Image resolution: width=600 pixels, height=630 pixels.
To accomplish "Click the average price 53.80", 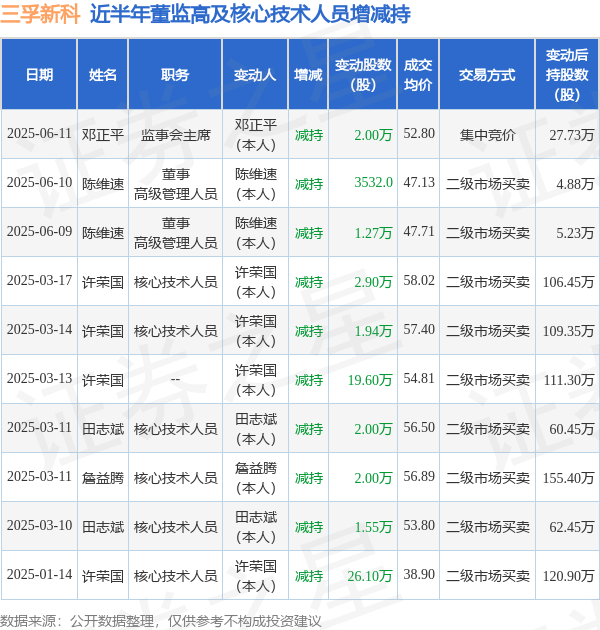I will (x=419, y=526).
